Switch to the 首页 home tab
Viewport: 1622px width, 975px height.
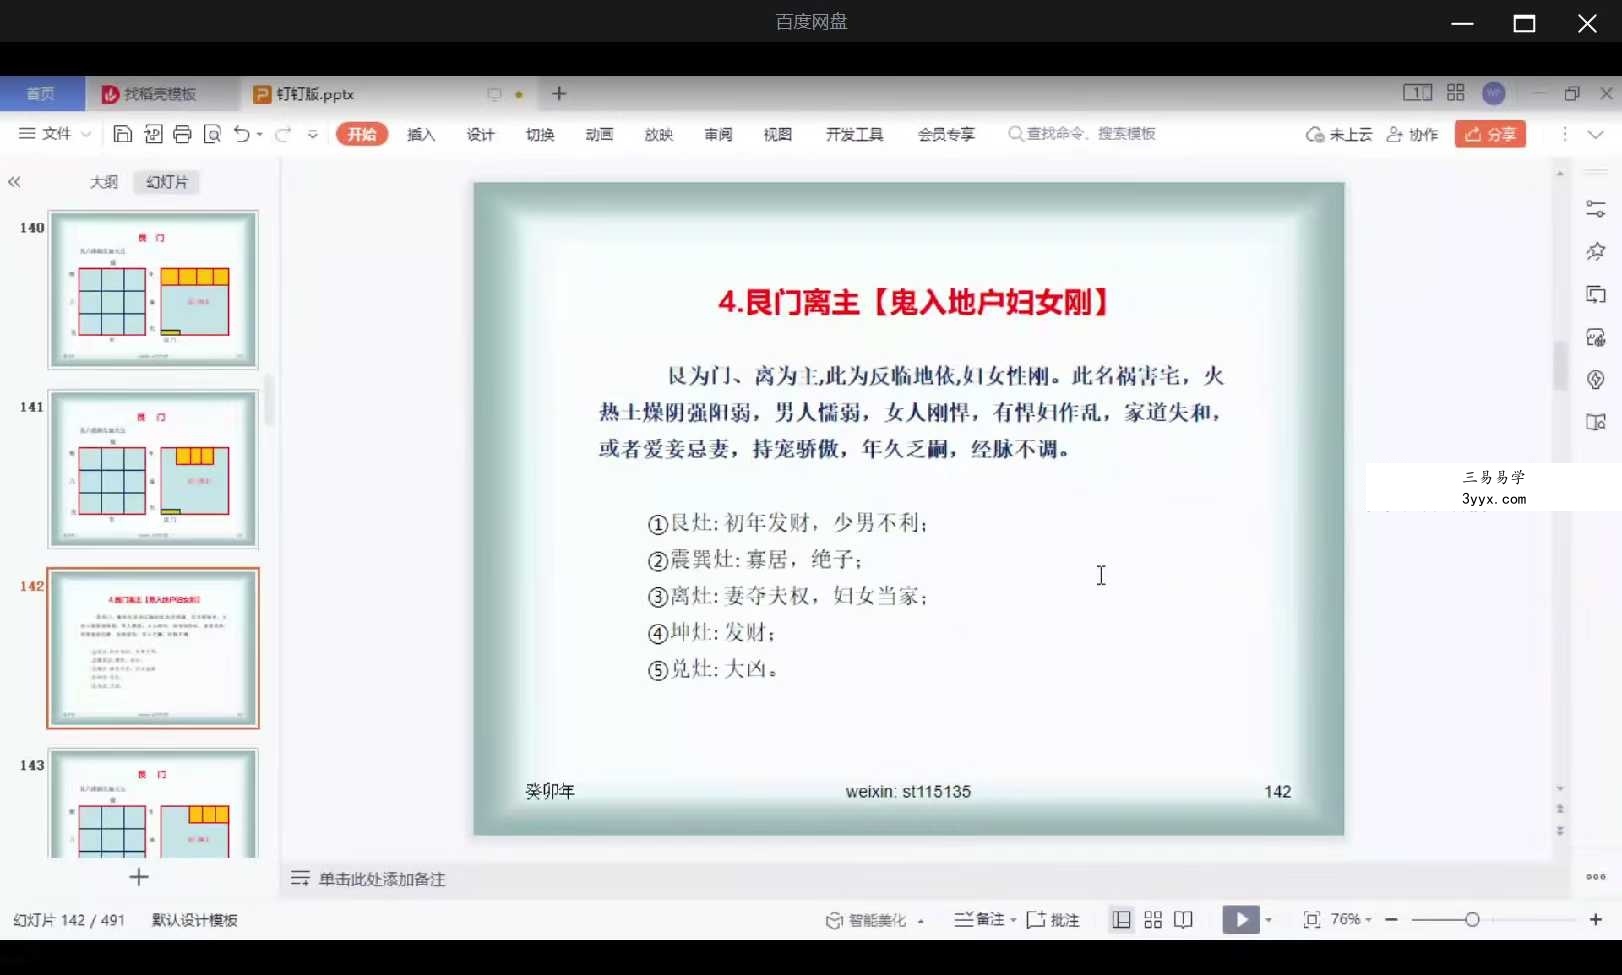click(x=42, y=93)
